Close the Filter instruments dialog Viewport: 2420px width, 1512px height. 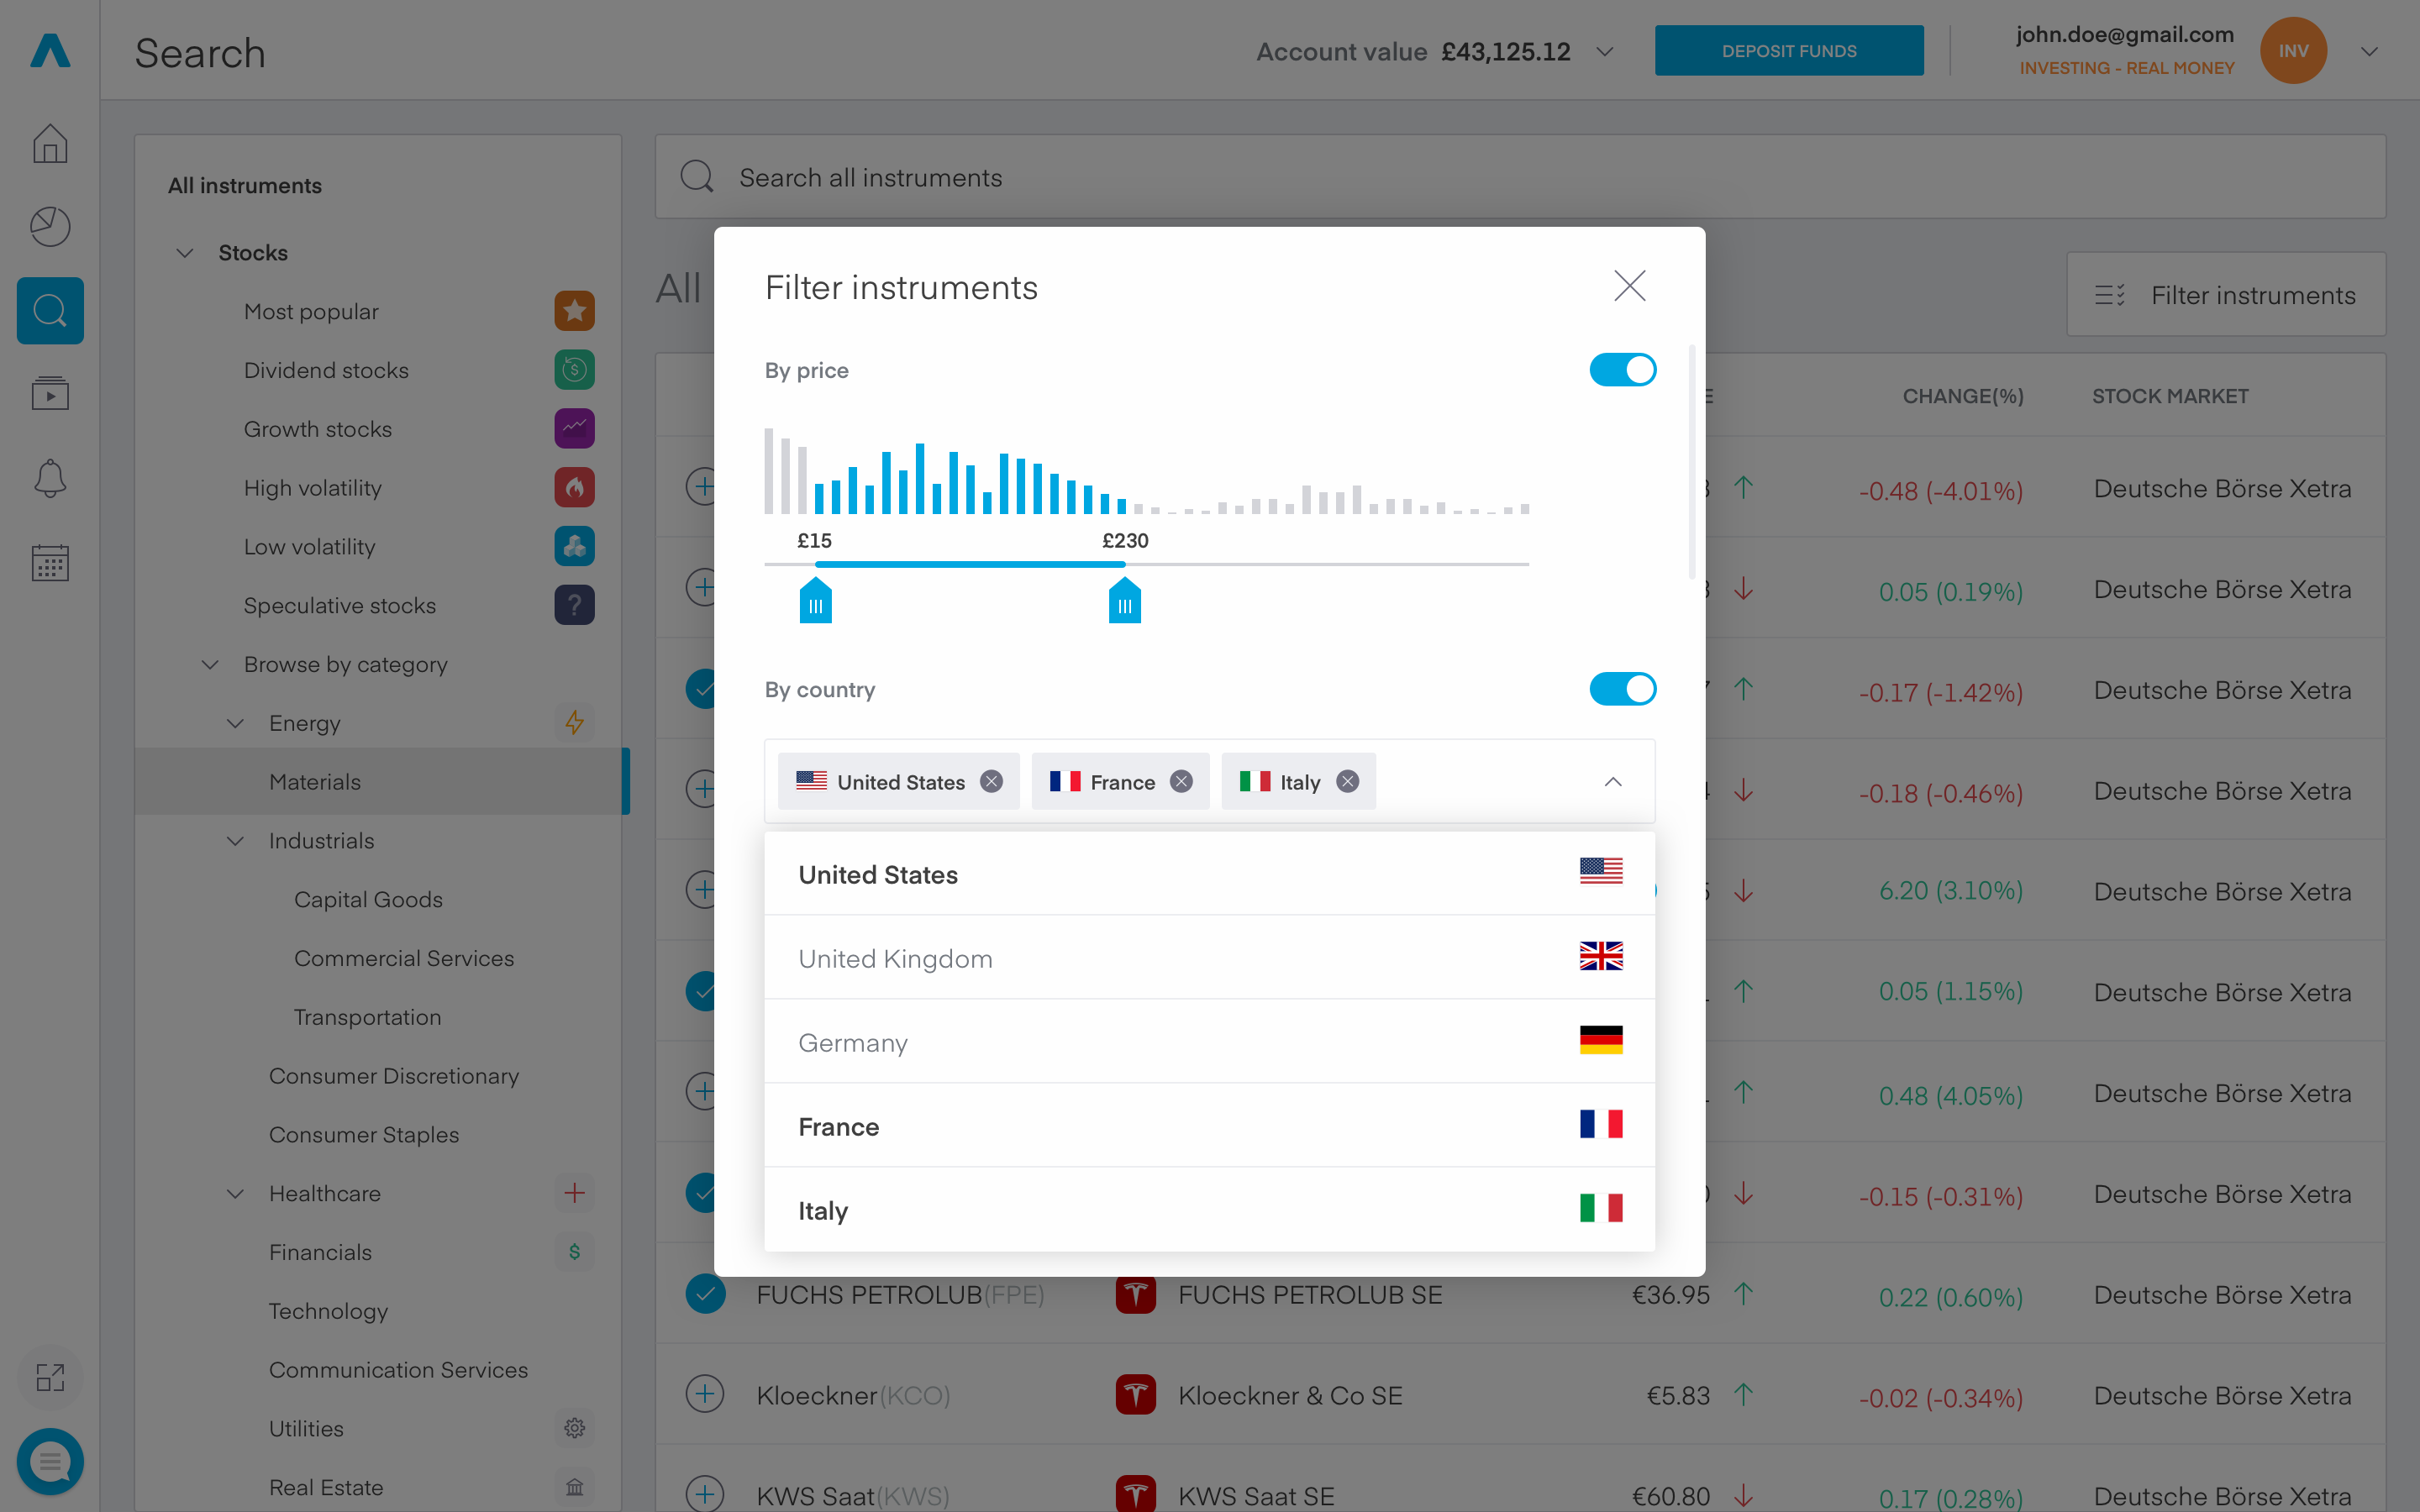[x=1630, y=286]
